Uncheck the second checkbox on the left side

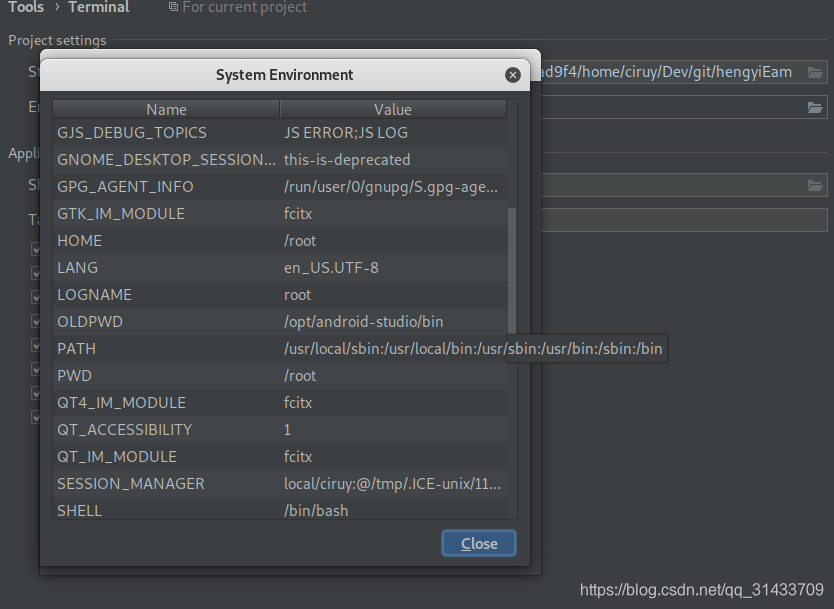click(x=35, y=272)
